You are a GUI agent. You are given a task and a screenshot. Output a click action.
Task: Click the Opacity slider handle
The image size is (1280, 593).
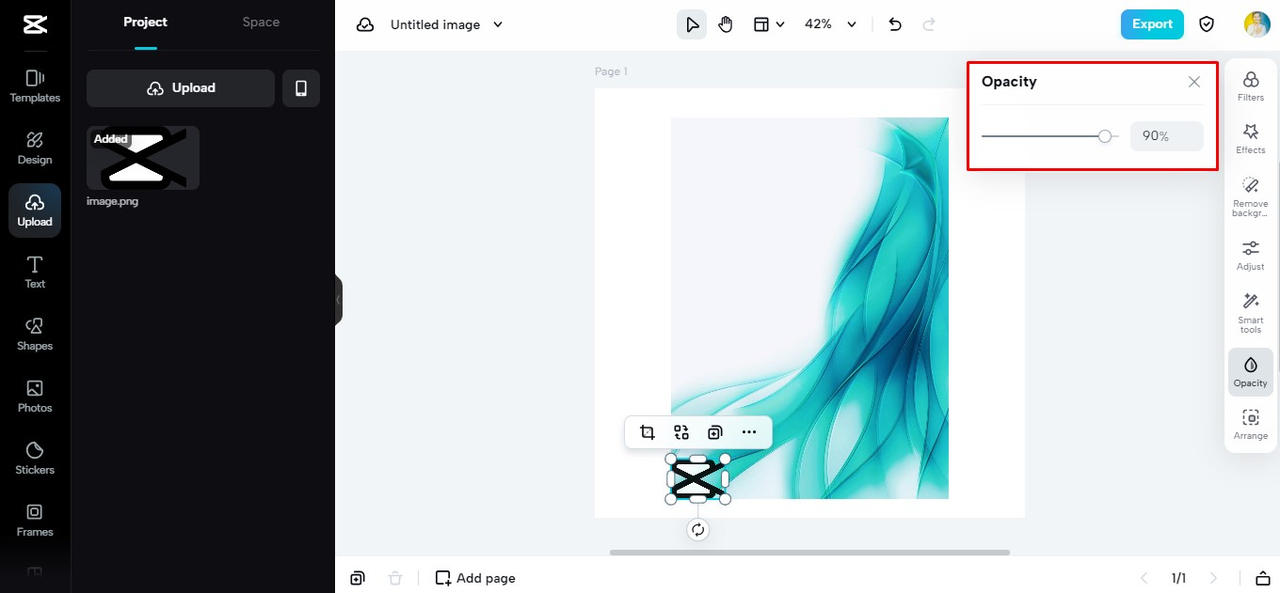coord(1105,136)
